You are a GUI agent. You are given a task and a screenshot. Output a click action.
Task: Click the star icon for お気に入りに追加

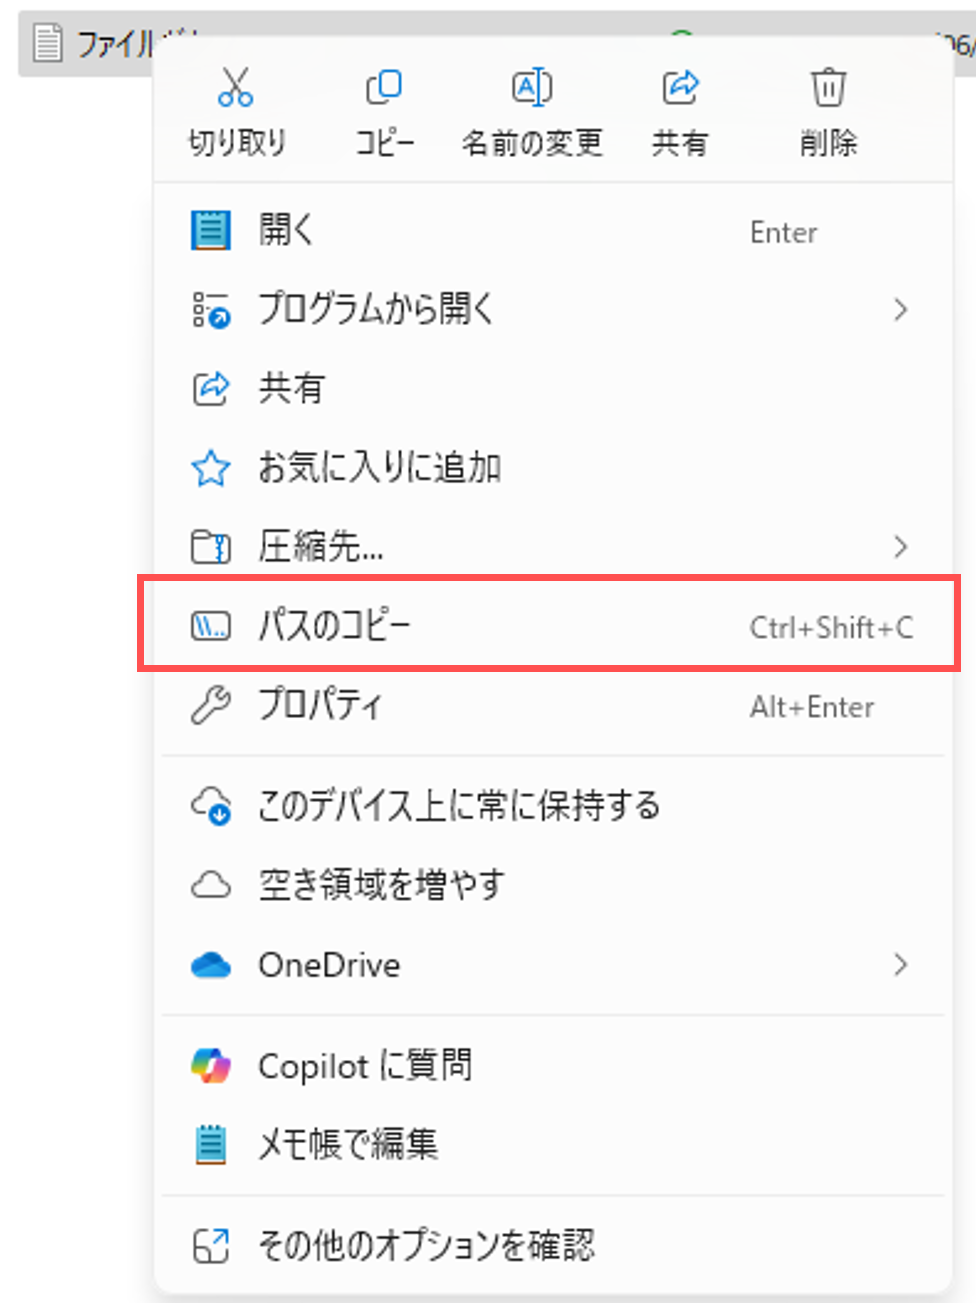point(210,467)
